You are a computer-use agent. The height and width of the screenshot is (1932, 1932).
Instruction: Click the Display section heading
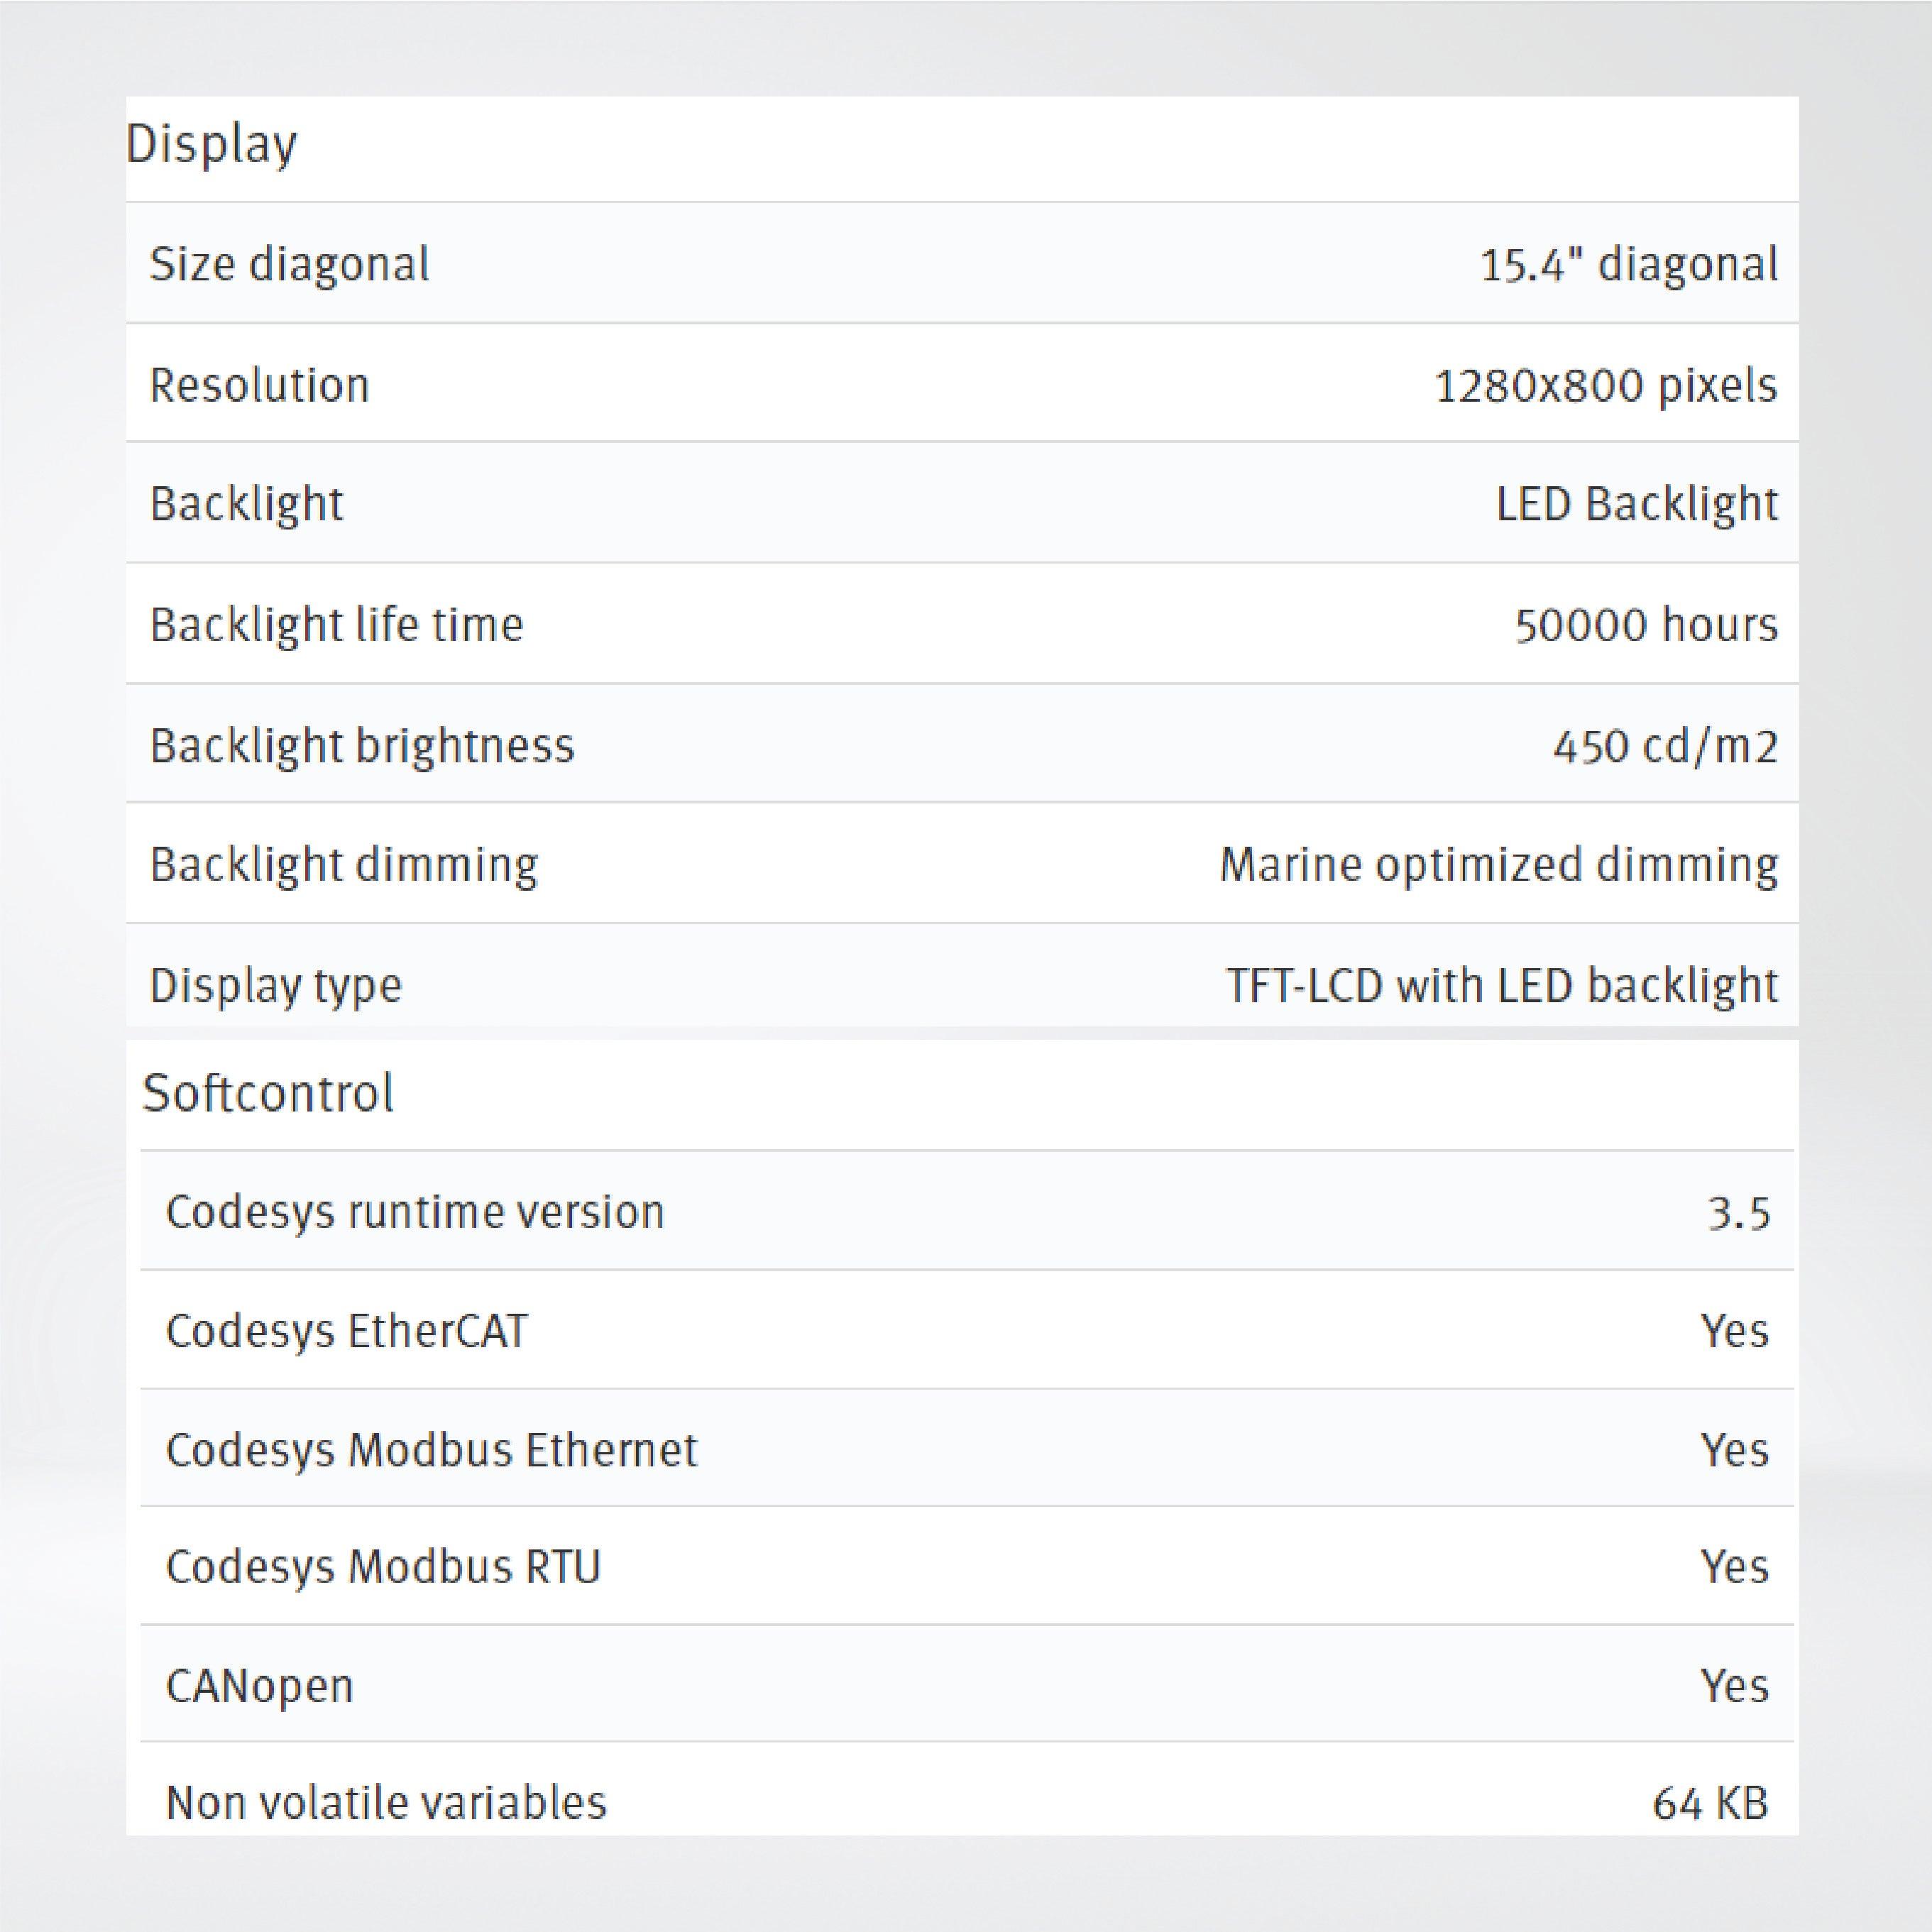tap(211, 145)
